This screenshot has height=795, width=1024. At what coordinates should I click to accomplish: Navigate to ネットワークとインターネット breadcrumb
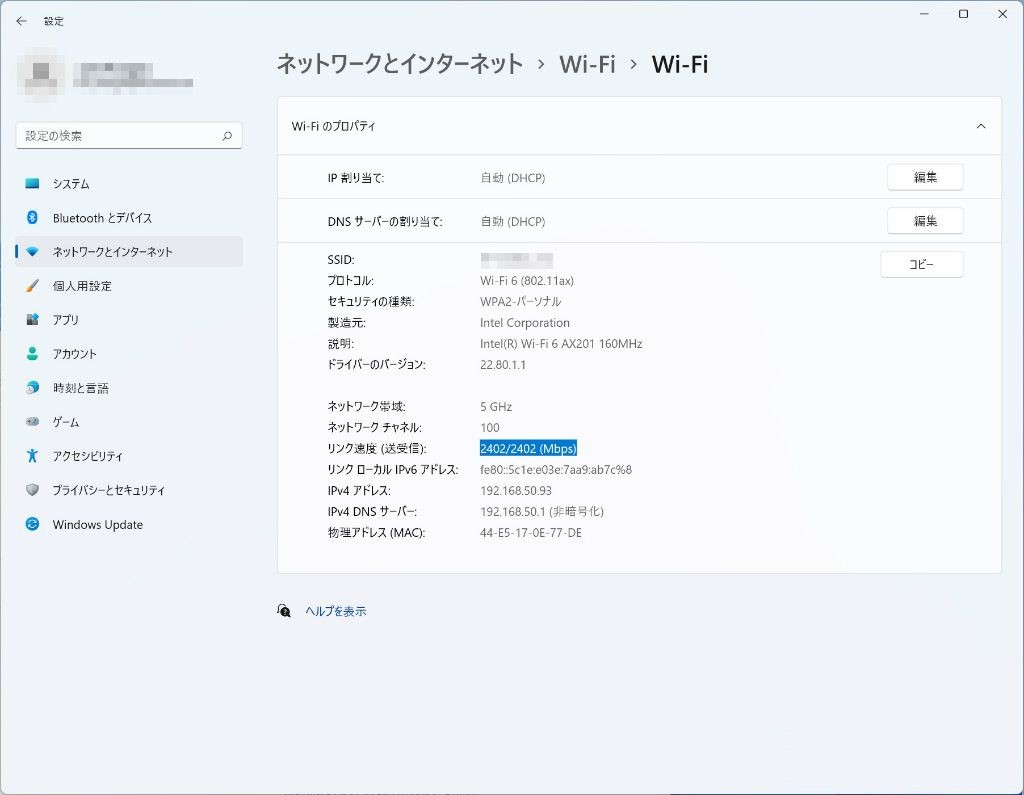pos(399,65)
